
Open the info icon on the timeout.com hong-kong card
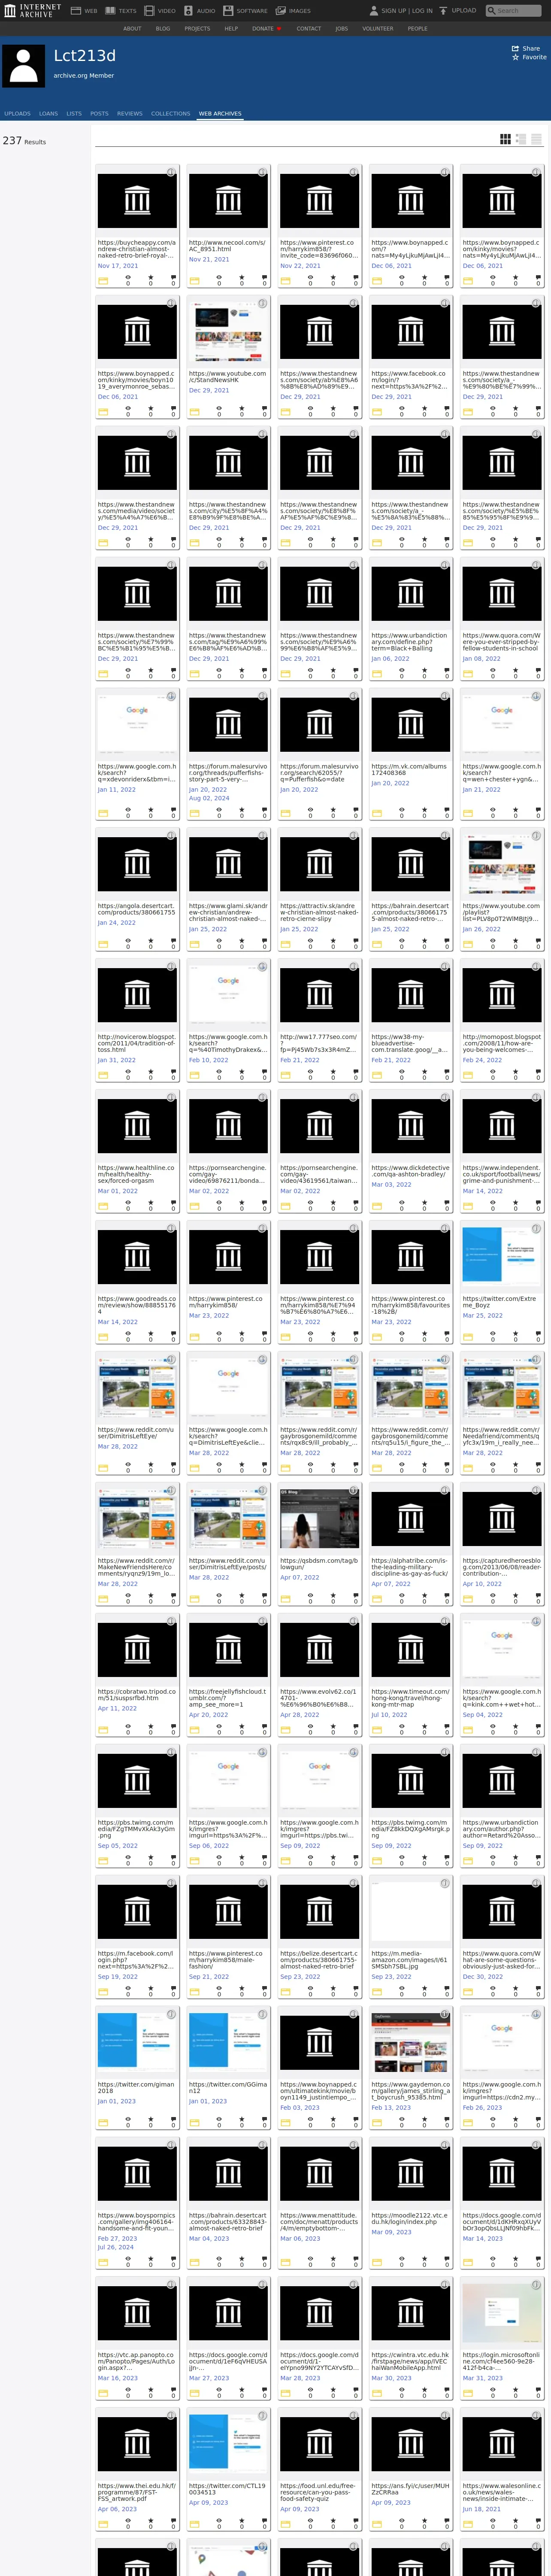point(445,1621)
